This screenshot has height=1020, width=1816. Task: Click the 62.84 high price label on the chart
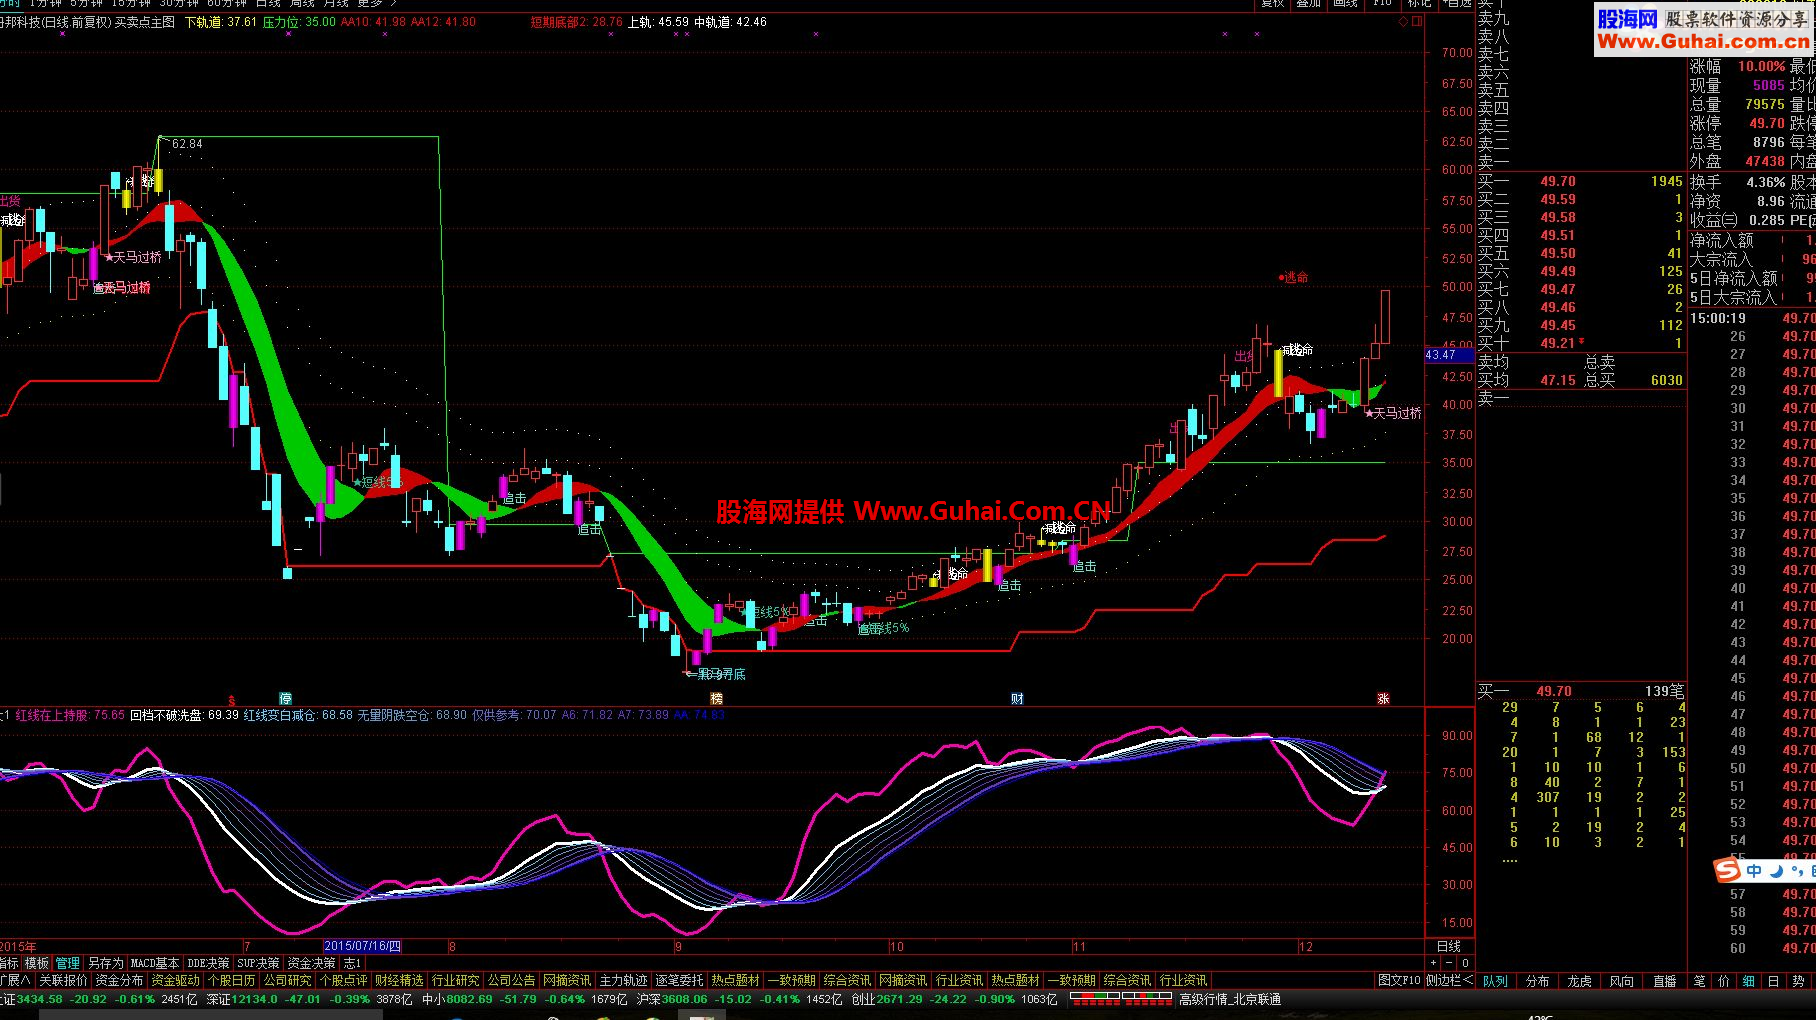(187, 144)
